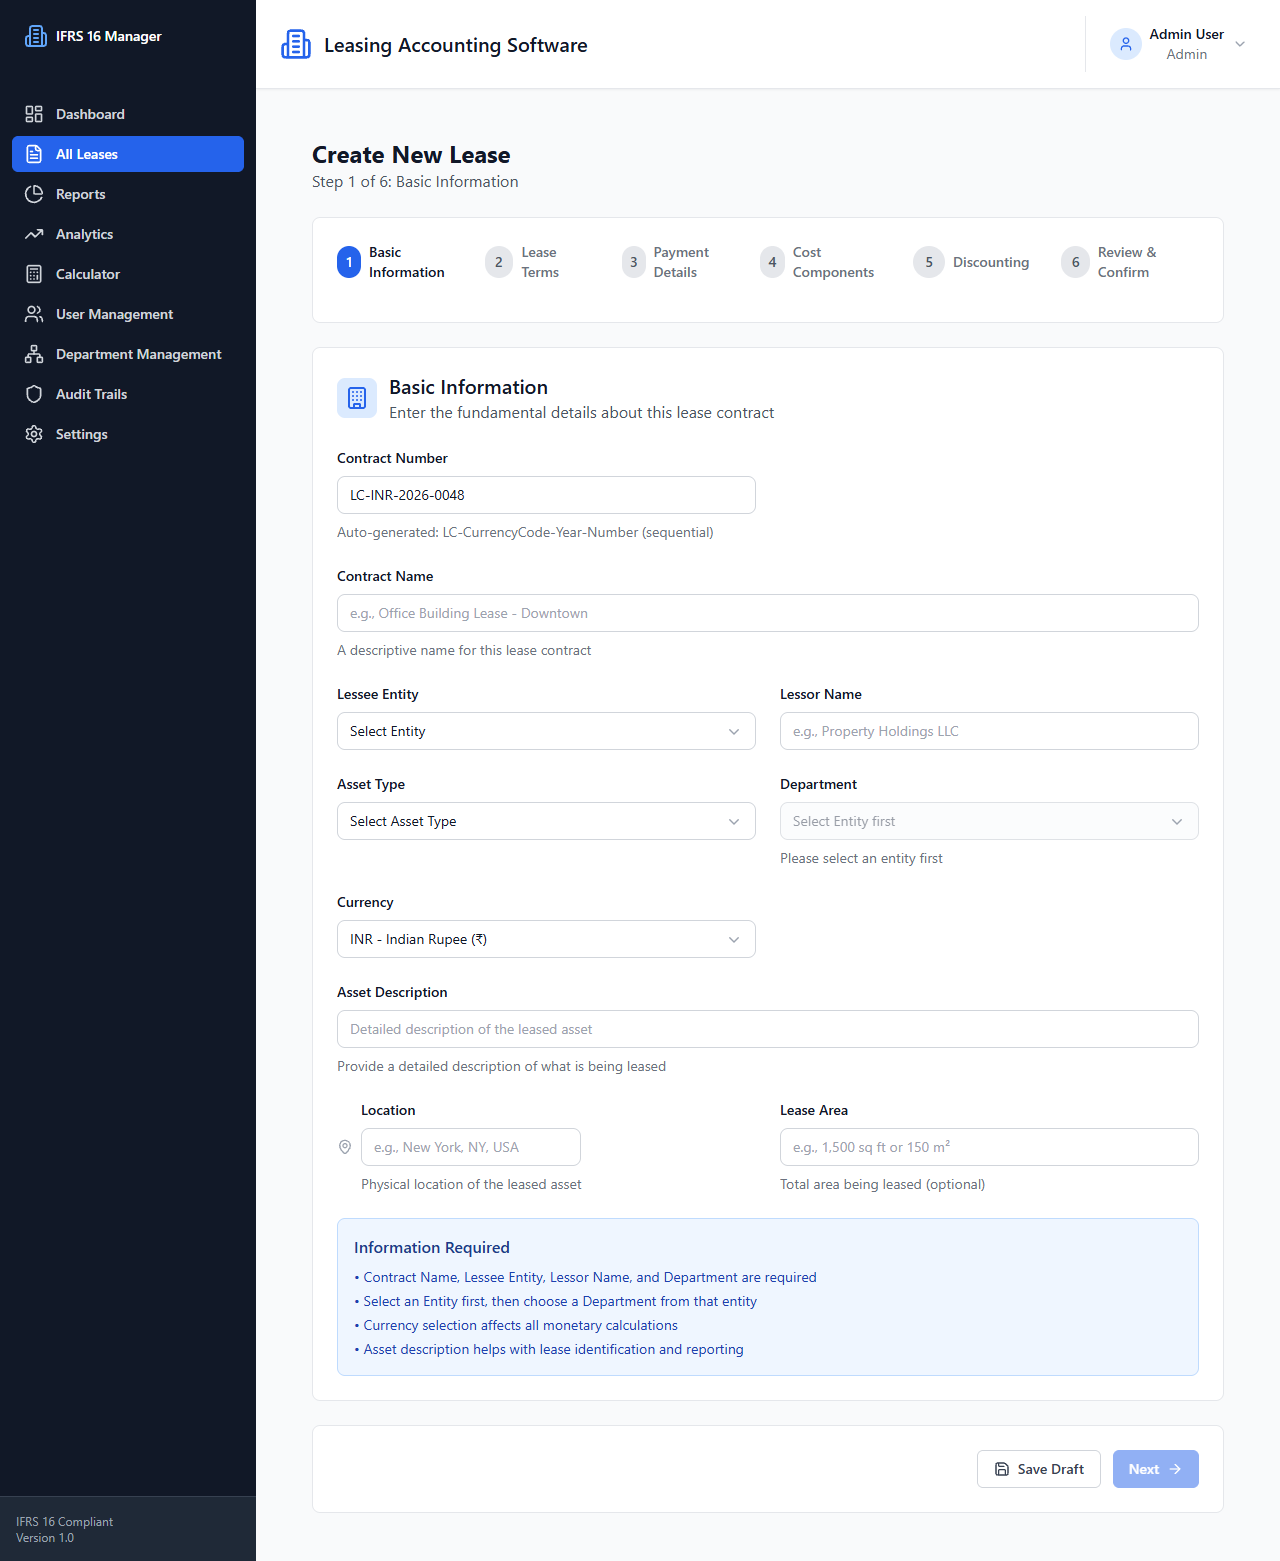The height and width of the screenshot is (1561, 1280).
Task: Go to step 2 Lease Terms
Action: [x=522, y=262]
